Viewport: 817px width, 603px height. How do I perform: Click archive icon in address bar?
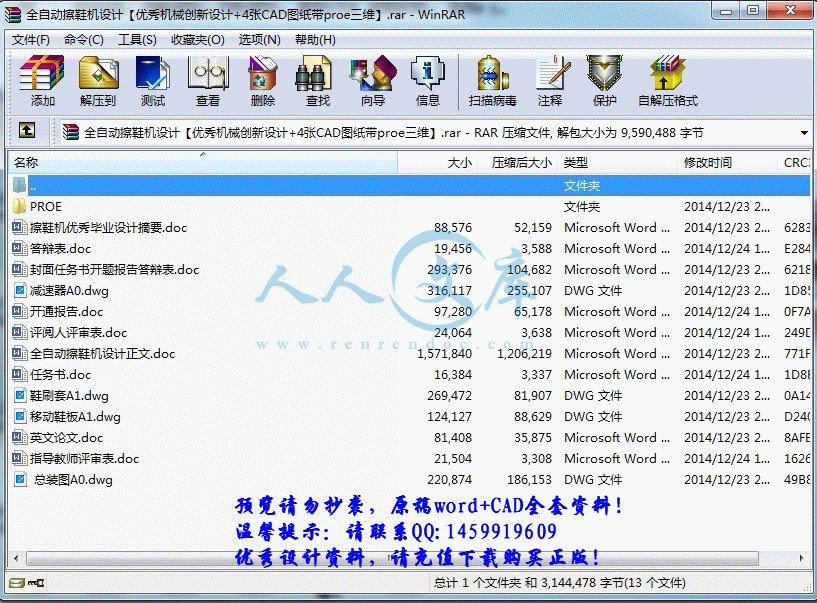click(71, 133)
